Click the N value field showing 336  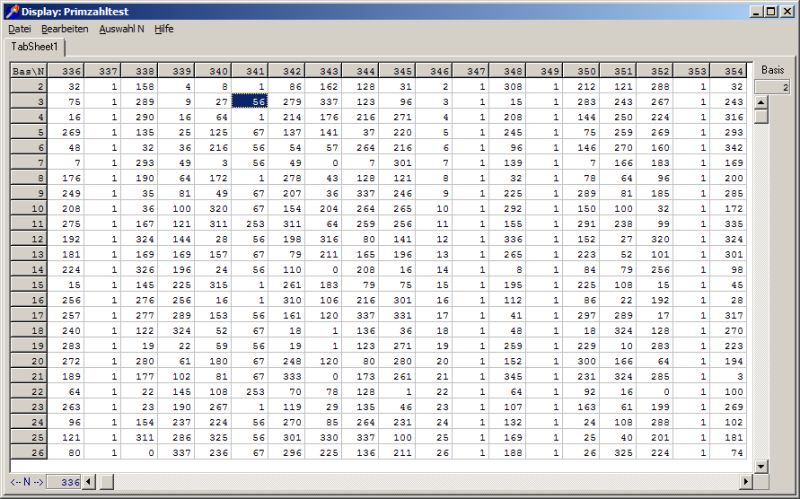(64, 482)
